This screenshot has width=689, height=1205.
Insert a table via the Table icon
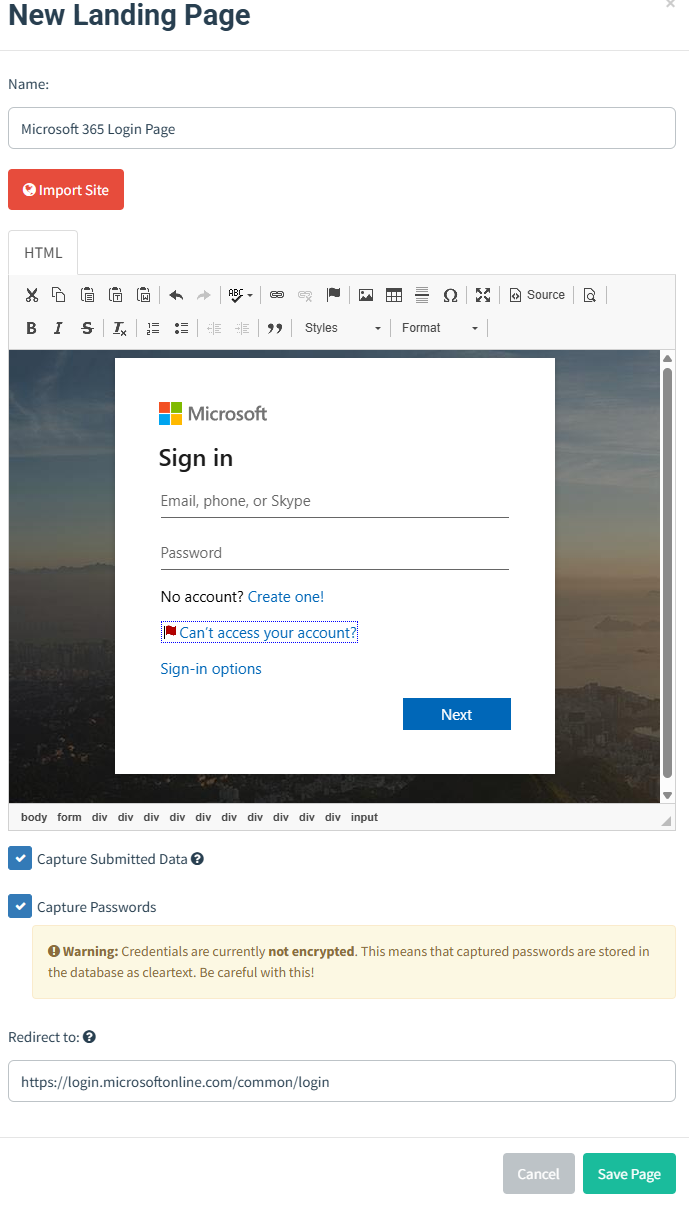tap(394, 295)
